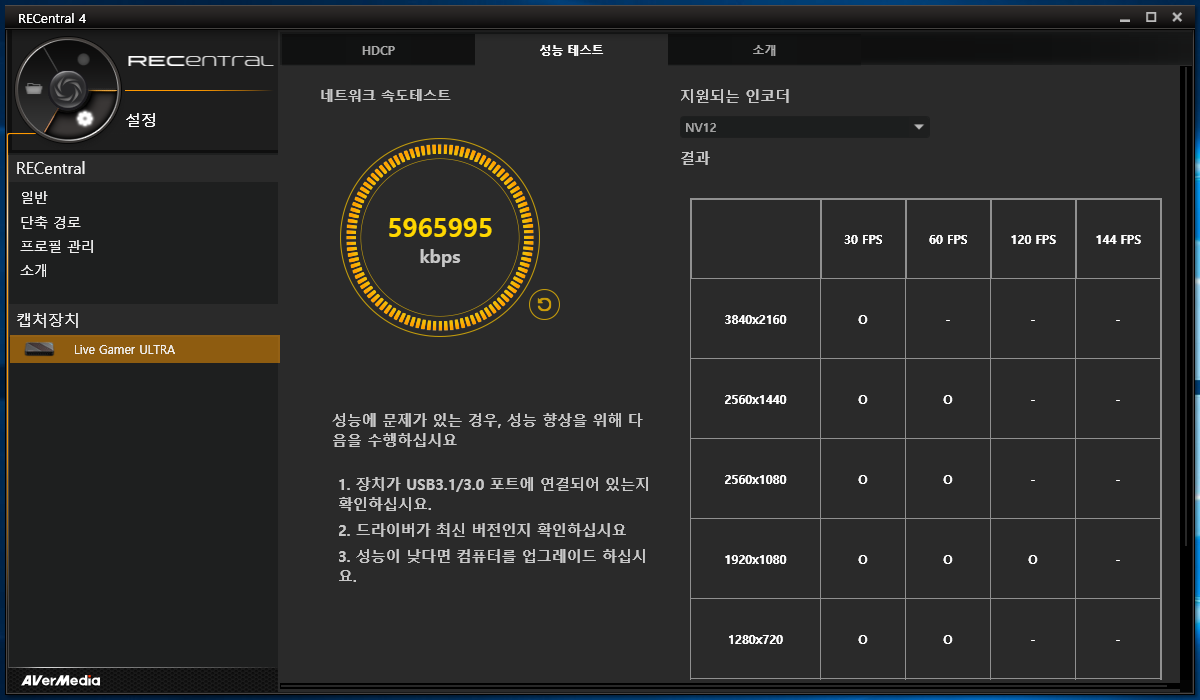The image size is (1200, 700).
Task: Click the 2560x1080 row label
Action: (755, 479)
